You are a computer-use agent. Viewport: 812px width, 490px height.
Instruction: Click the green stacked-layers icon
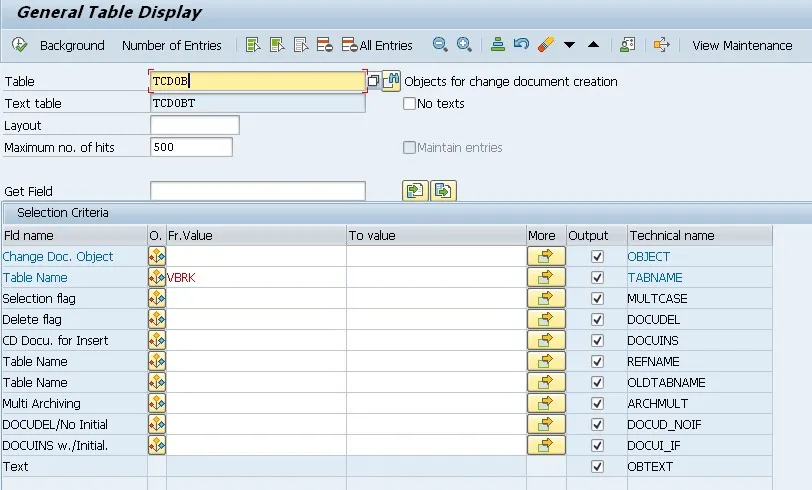pos(498,45)
